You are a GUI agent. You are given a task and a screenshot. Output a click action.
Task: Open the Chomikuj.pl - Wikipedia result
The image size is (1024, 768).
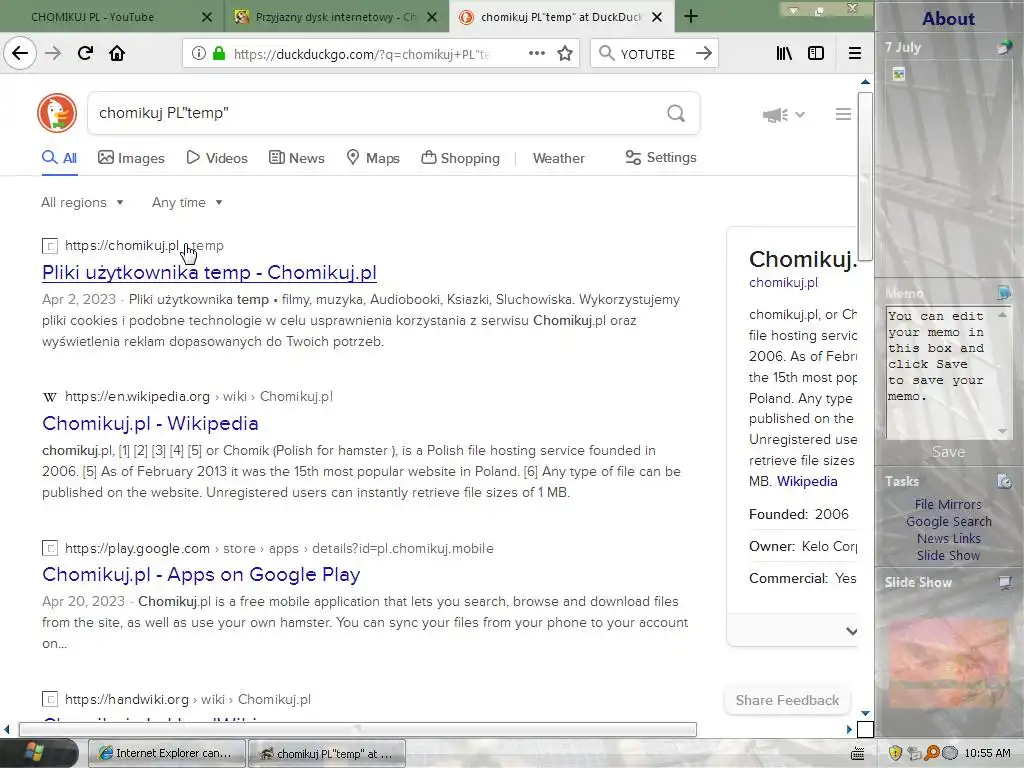coord(150,423)
